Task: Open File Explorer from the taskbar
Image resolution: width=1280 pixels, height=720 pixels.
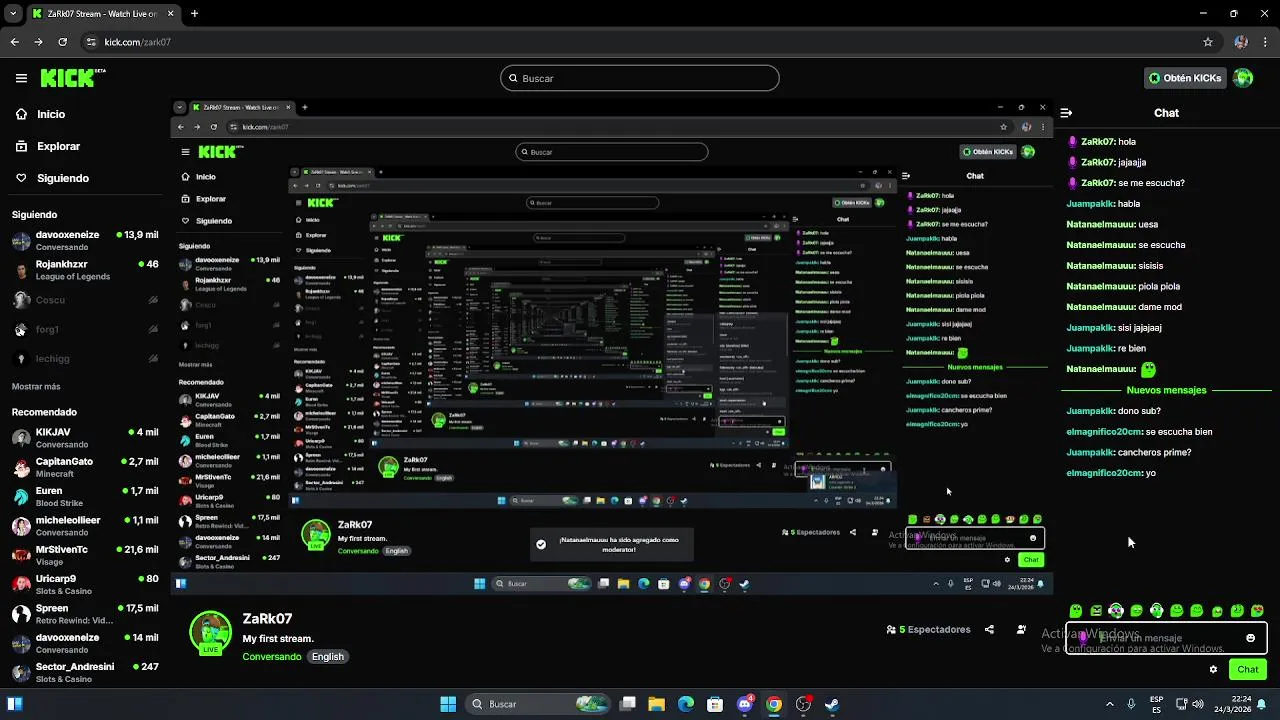Action: [x=656, y=704]
